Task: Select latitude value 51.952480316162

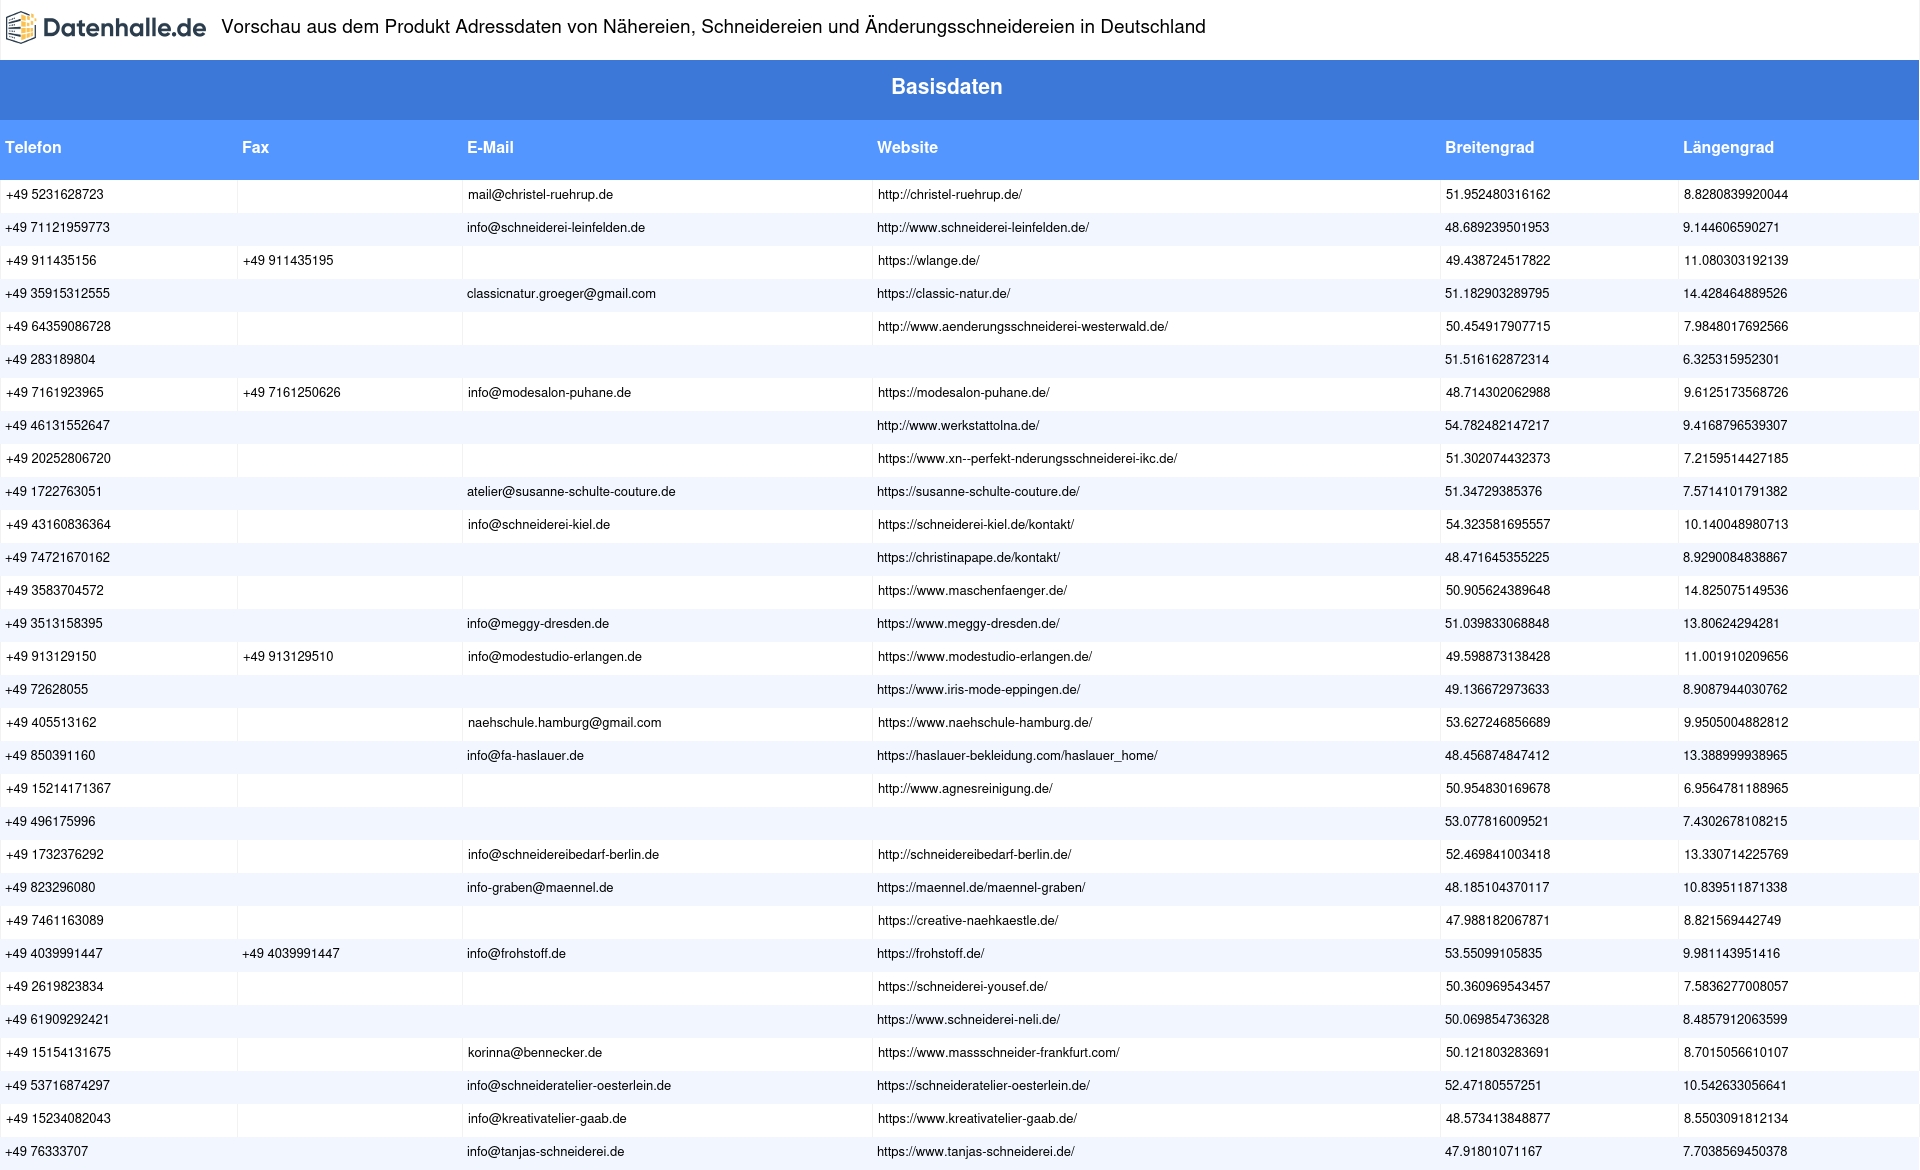Action: click(1498, 195)
